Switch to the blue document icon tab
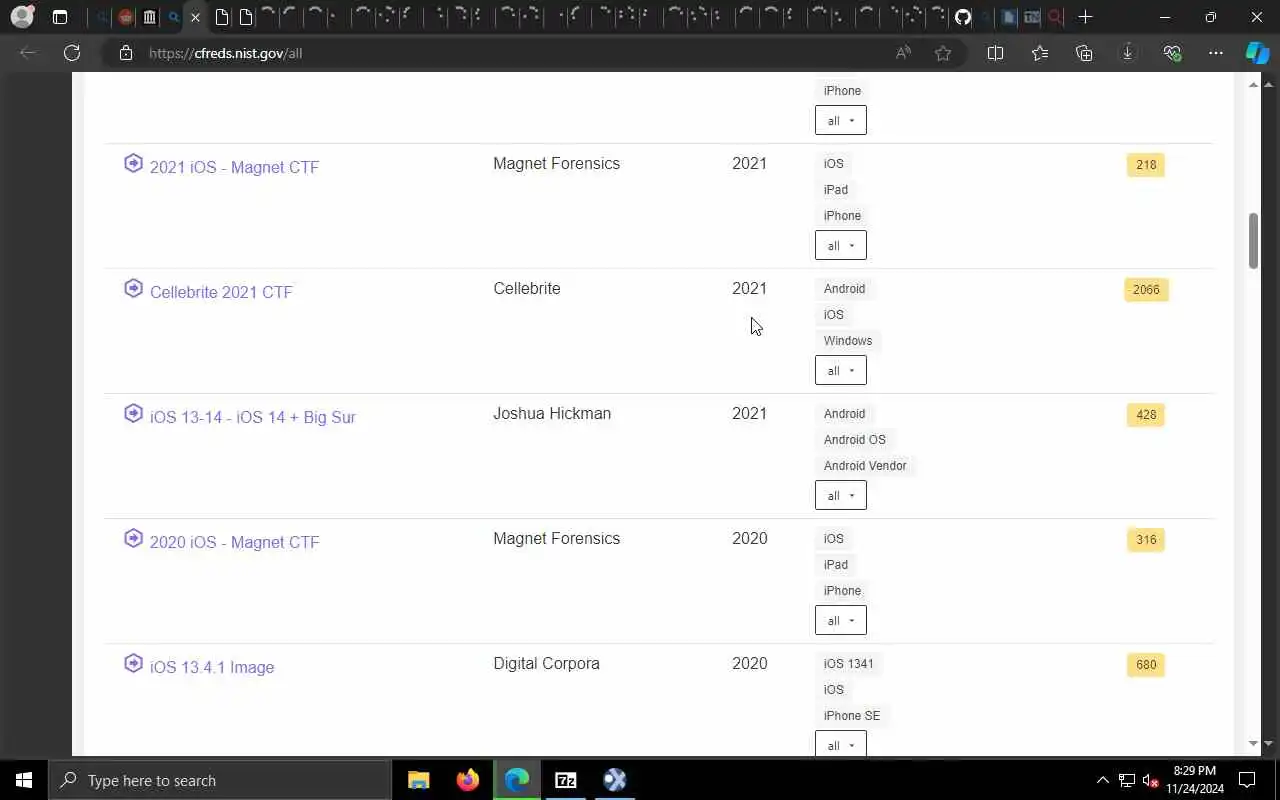This screenshot has height=800, width=1280. (1009, 17)
